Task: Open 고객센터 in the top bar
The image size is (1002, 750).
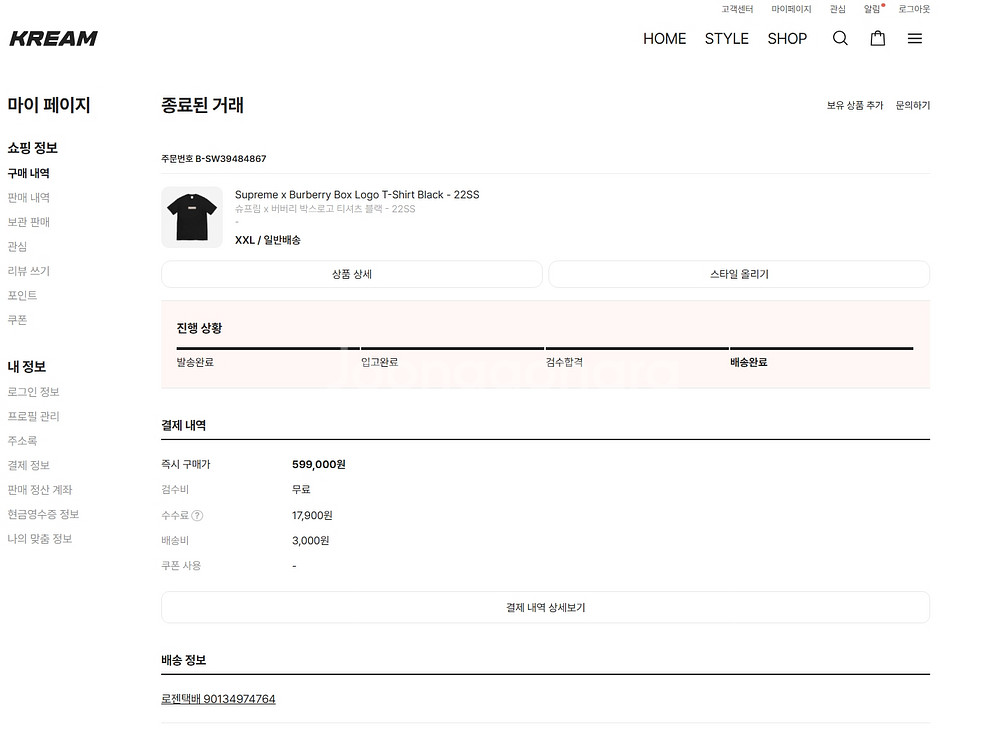Action: 737,9
